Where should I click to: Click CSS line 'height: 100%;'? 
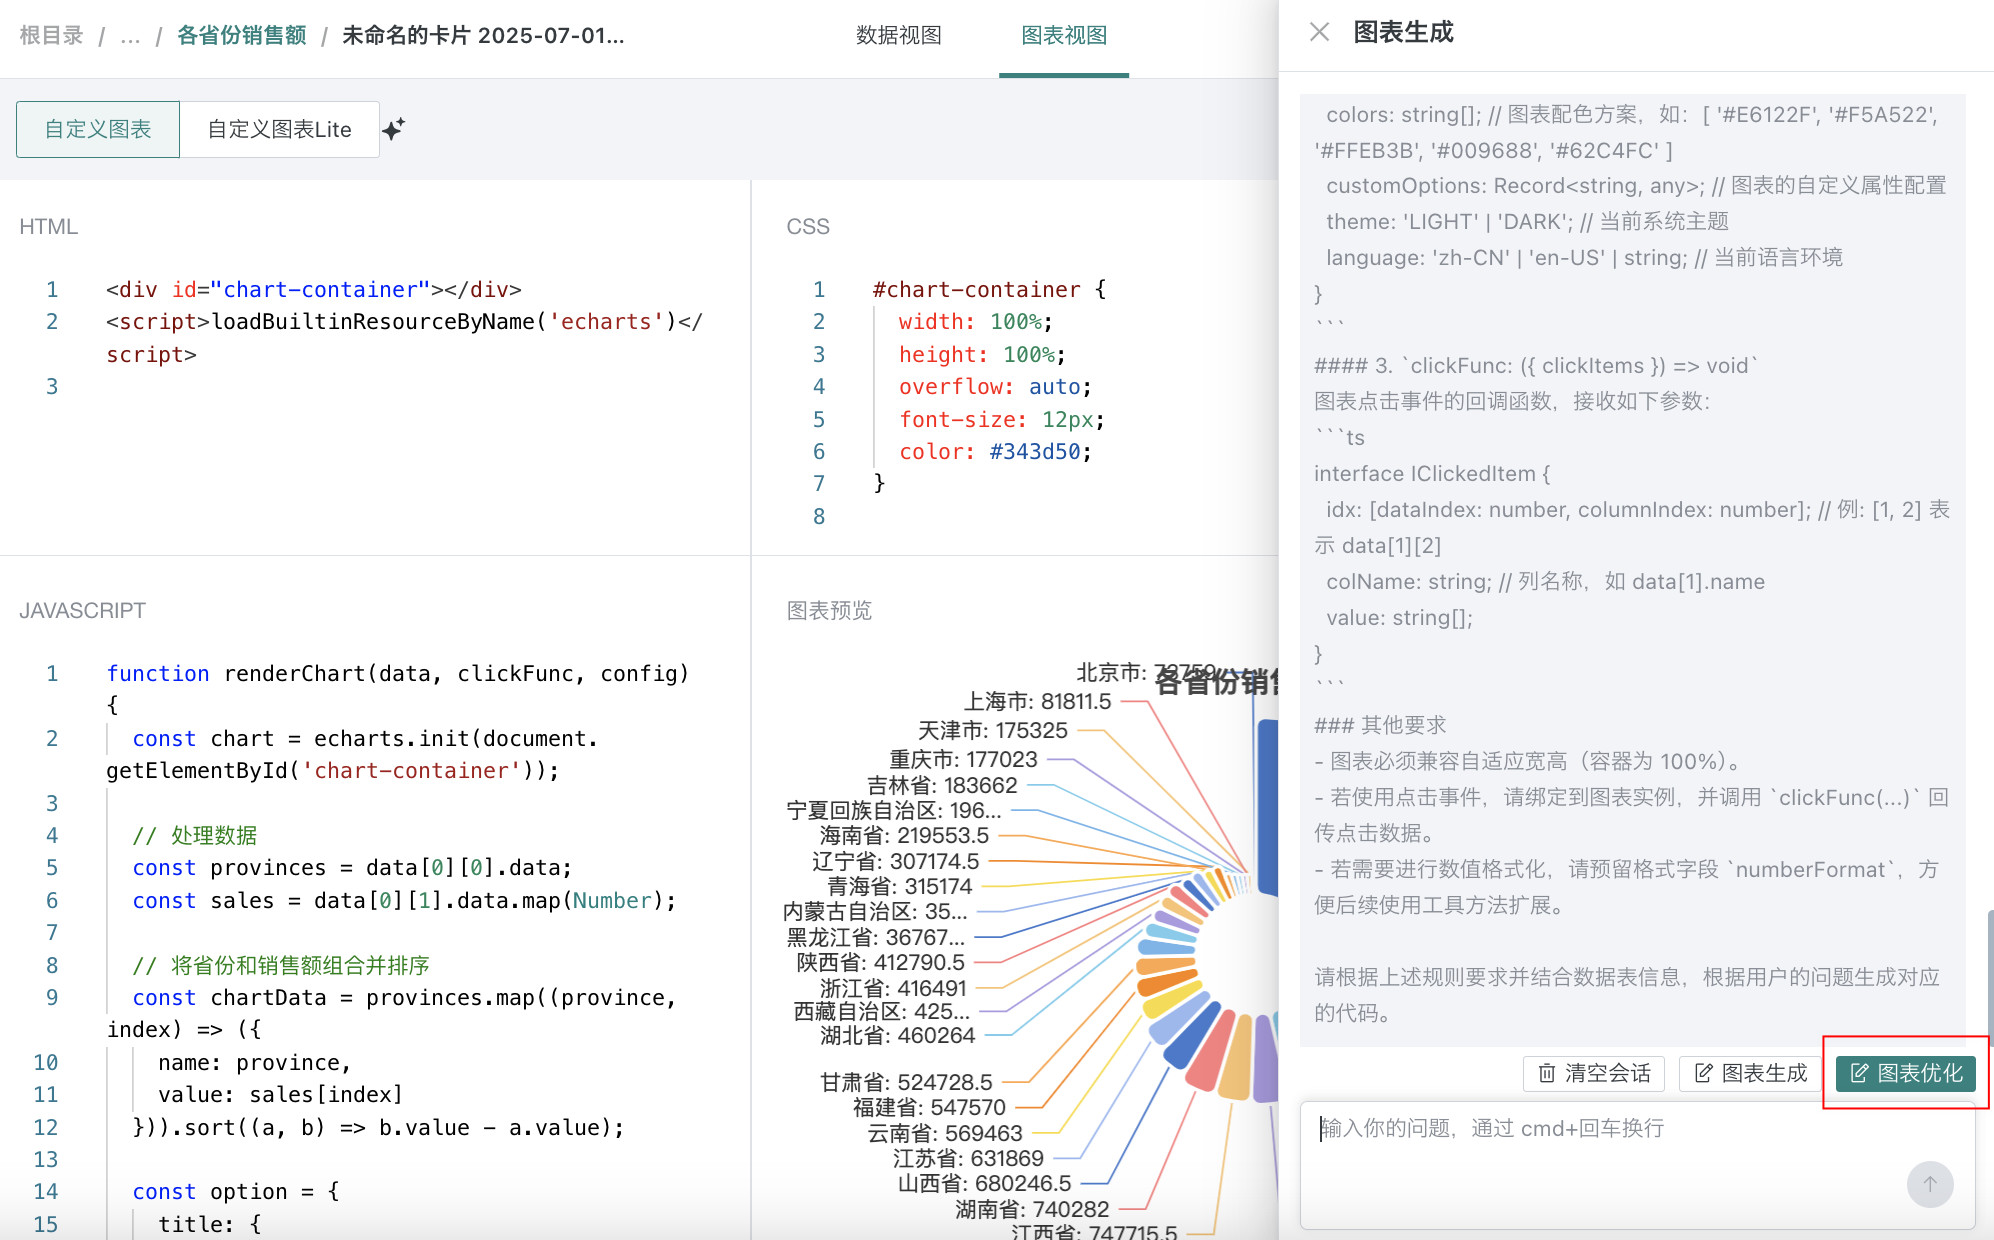982,354
